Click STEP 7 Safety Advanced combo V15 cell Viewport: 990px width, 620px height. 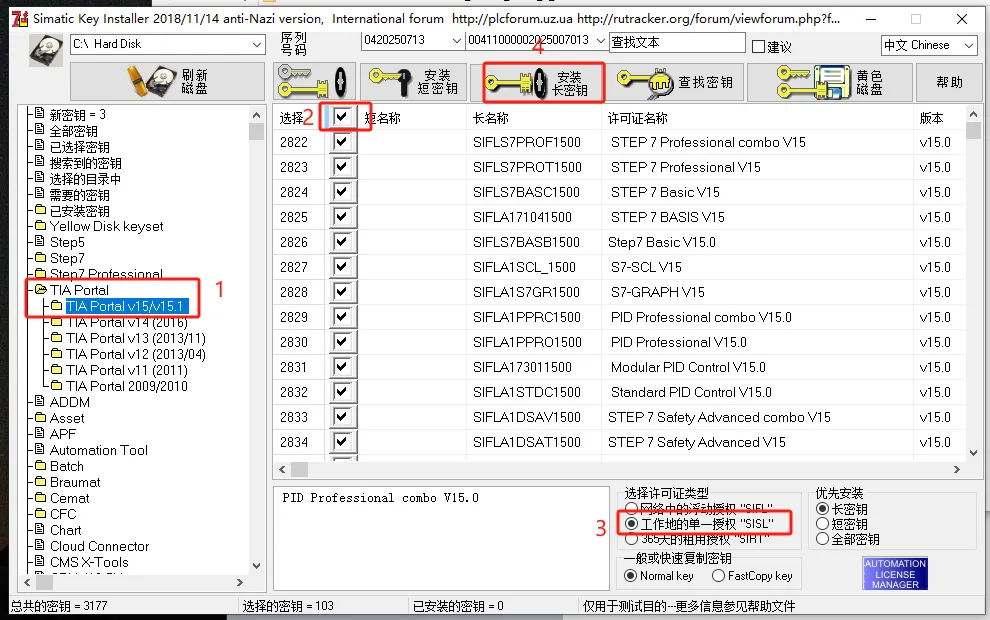click(x=719, y=417)
